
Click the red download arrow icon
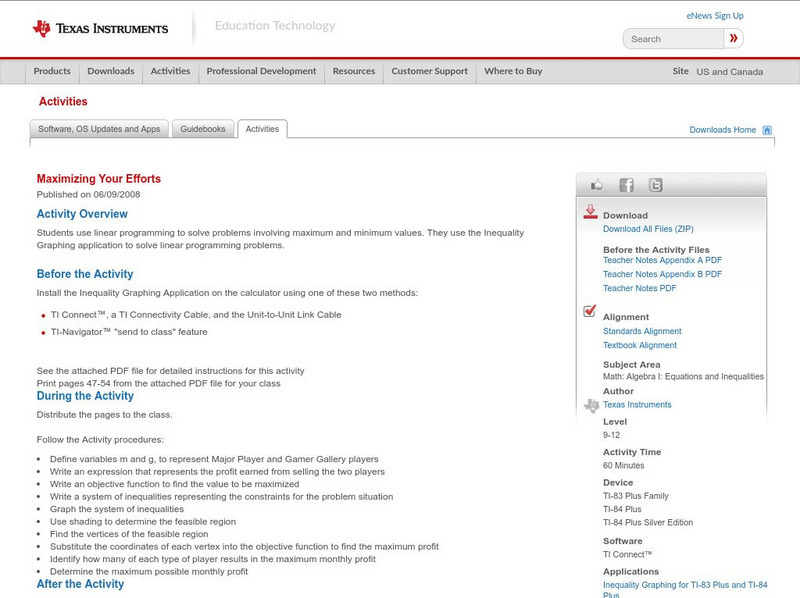coord(590,212)
